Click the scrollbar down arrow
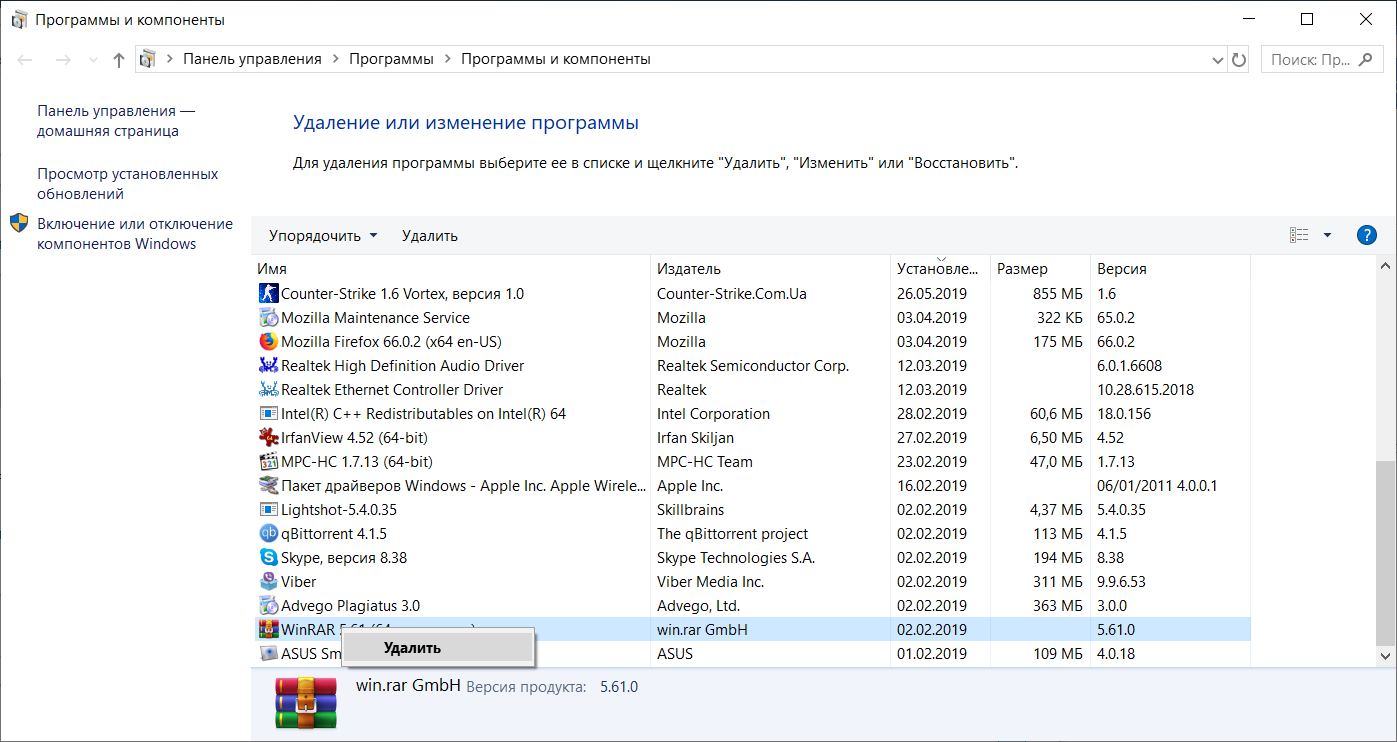Screen dimensions: 1397x742 (x=1385, y=655)
